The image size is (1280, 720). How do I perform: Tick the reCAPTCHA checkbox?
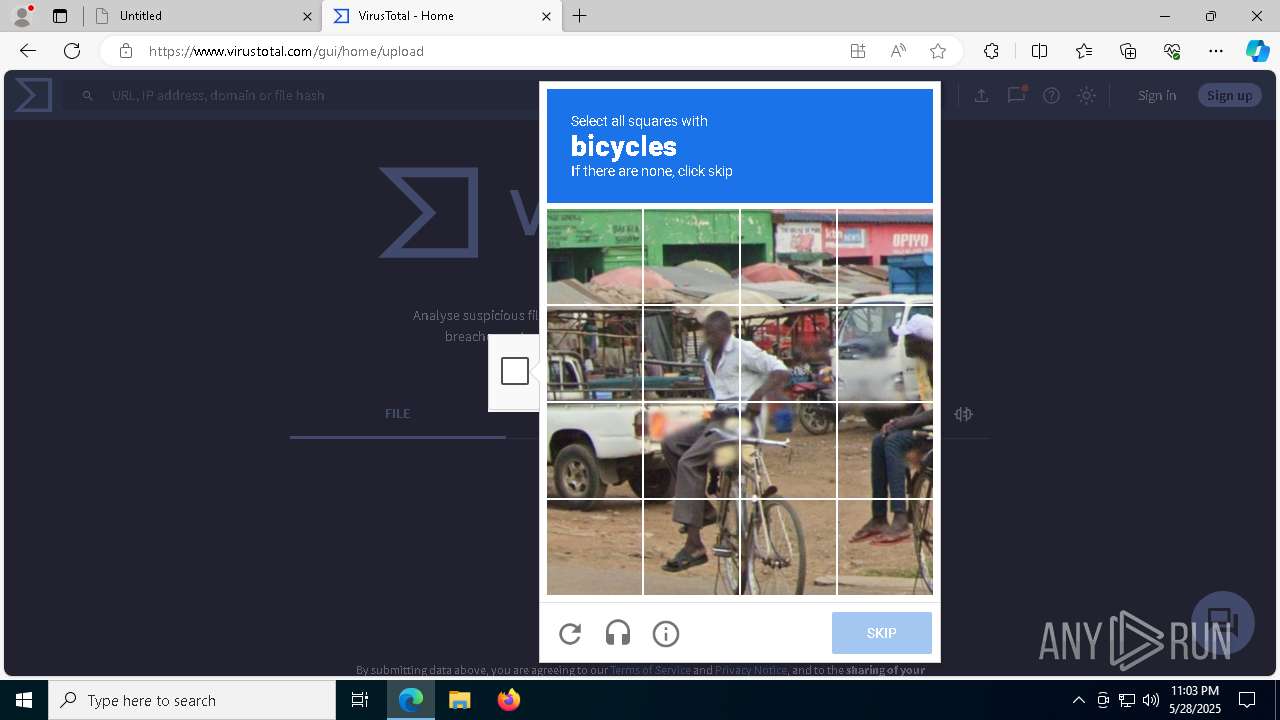(x=515, y=371)
